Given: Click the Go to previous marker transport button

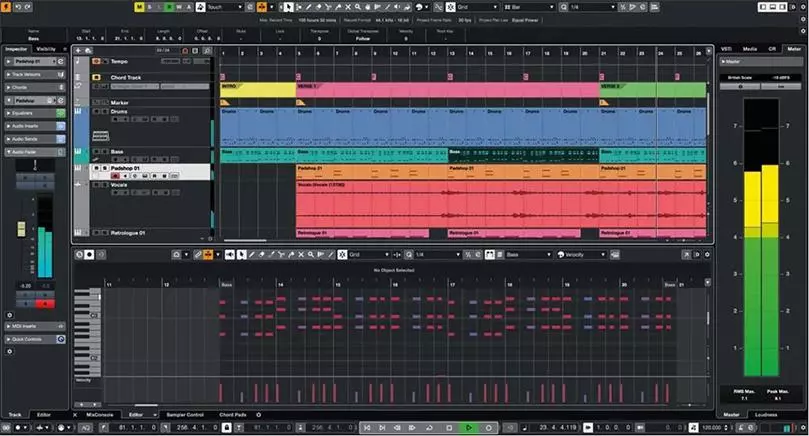Looking at the screenshot, I should tap(367, 428).
